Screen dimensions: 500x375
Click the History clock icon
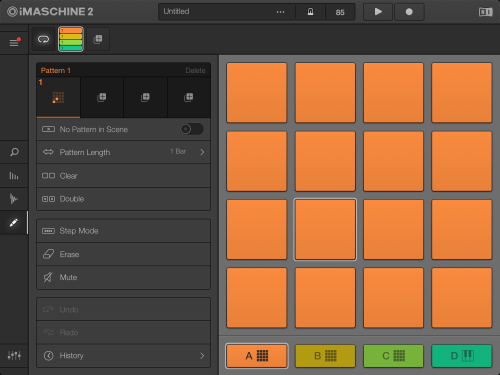tap(49, 356)
